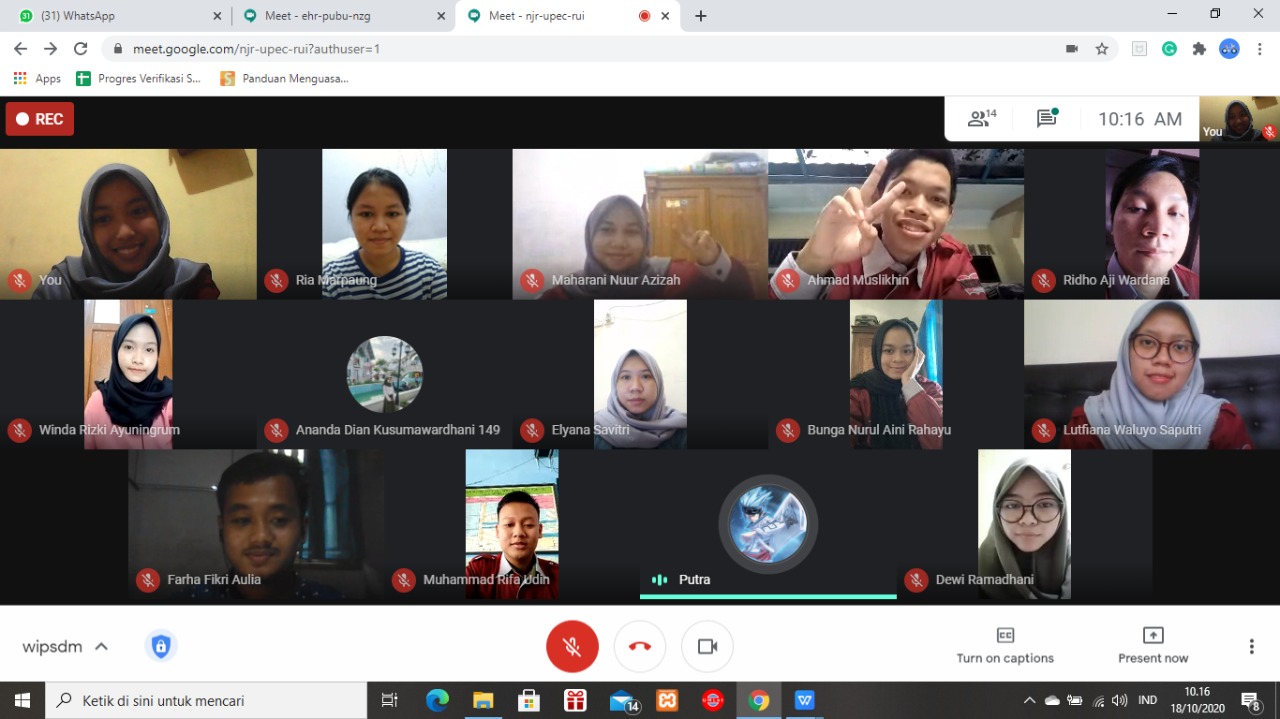Open Task View in the taskbar

[390, 700]
